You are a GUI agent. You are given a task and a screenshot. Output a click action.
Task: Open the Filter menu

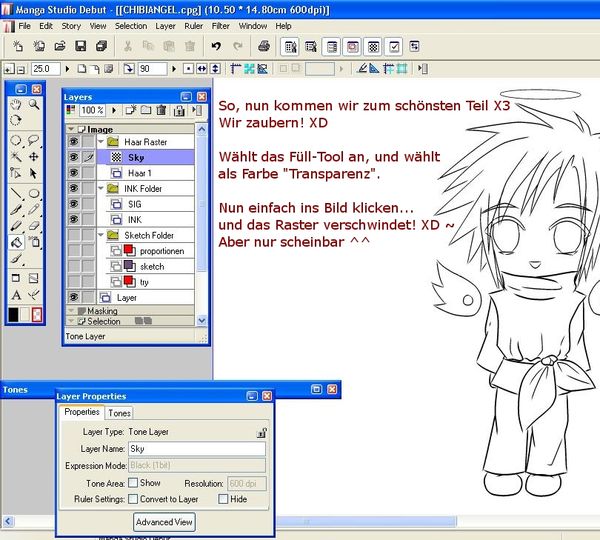pos(221,26)
